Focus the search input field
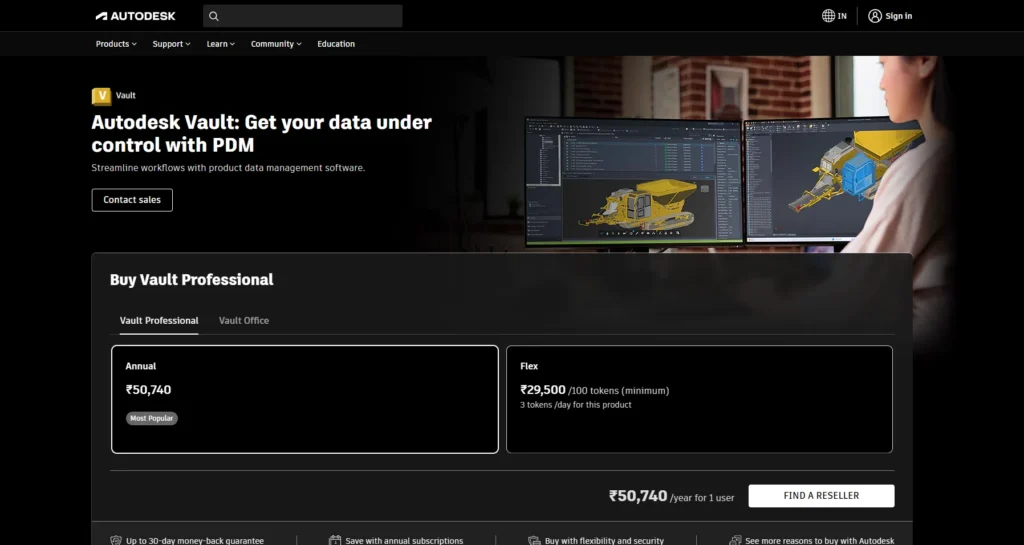The width and height of the screenshot is (1024, 545). pos(302,16)
